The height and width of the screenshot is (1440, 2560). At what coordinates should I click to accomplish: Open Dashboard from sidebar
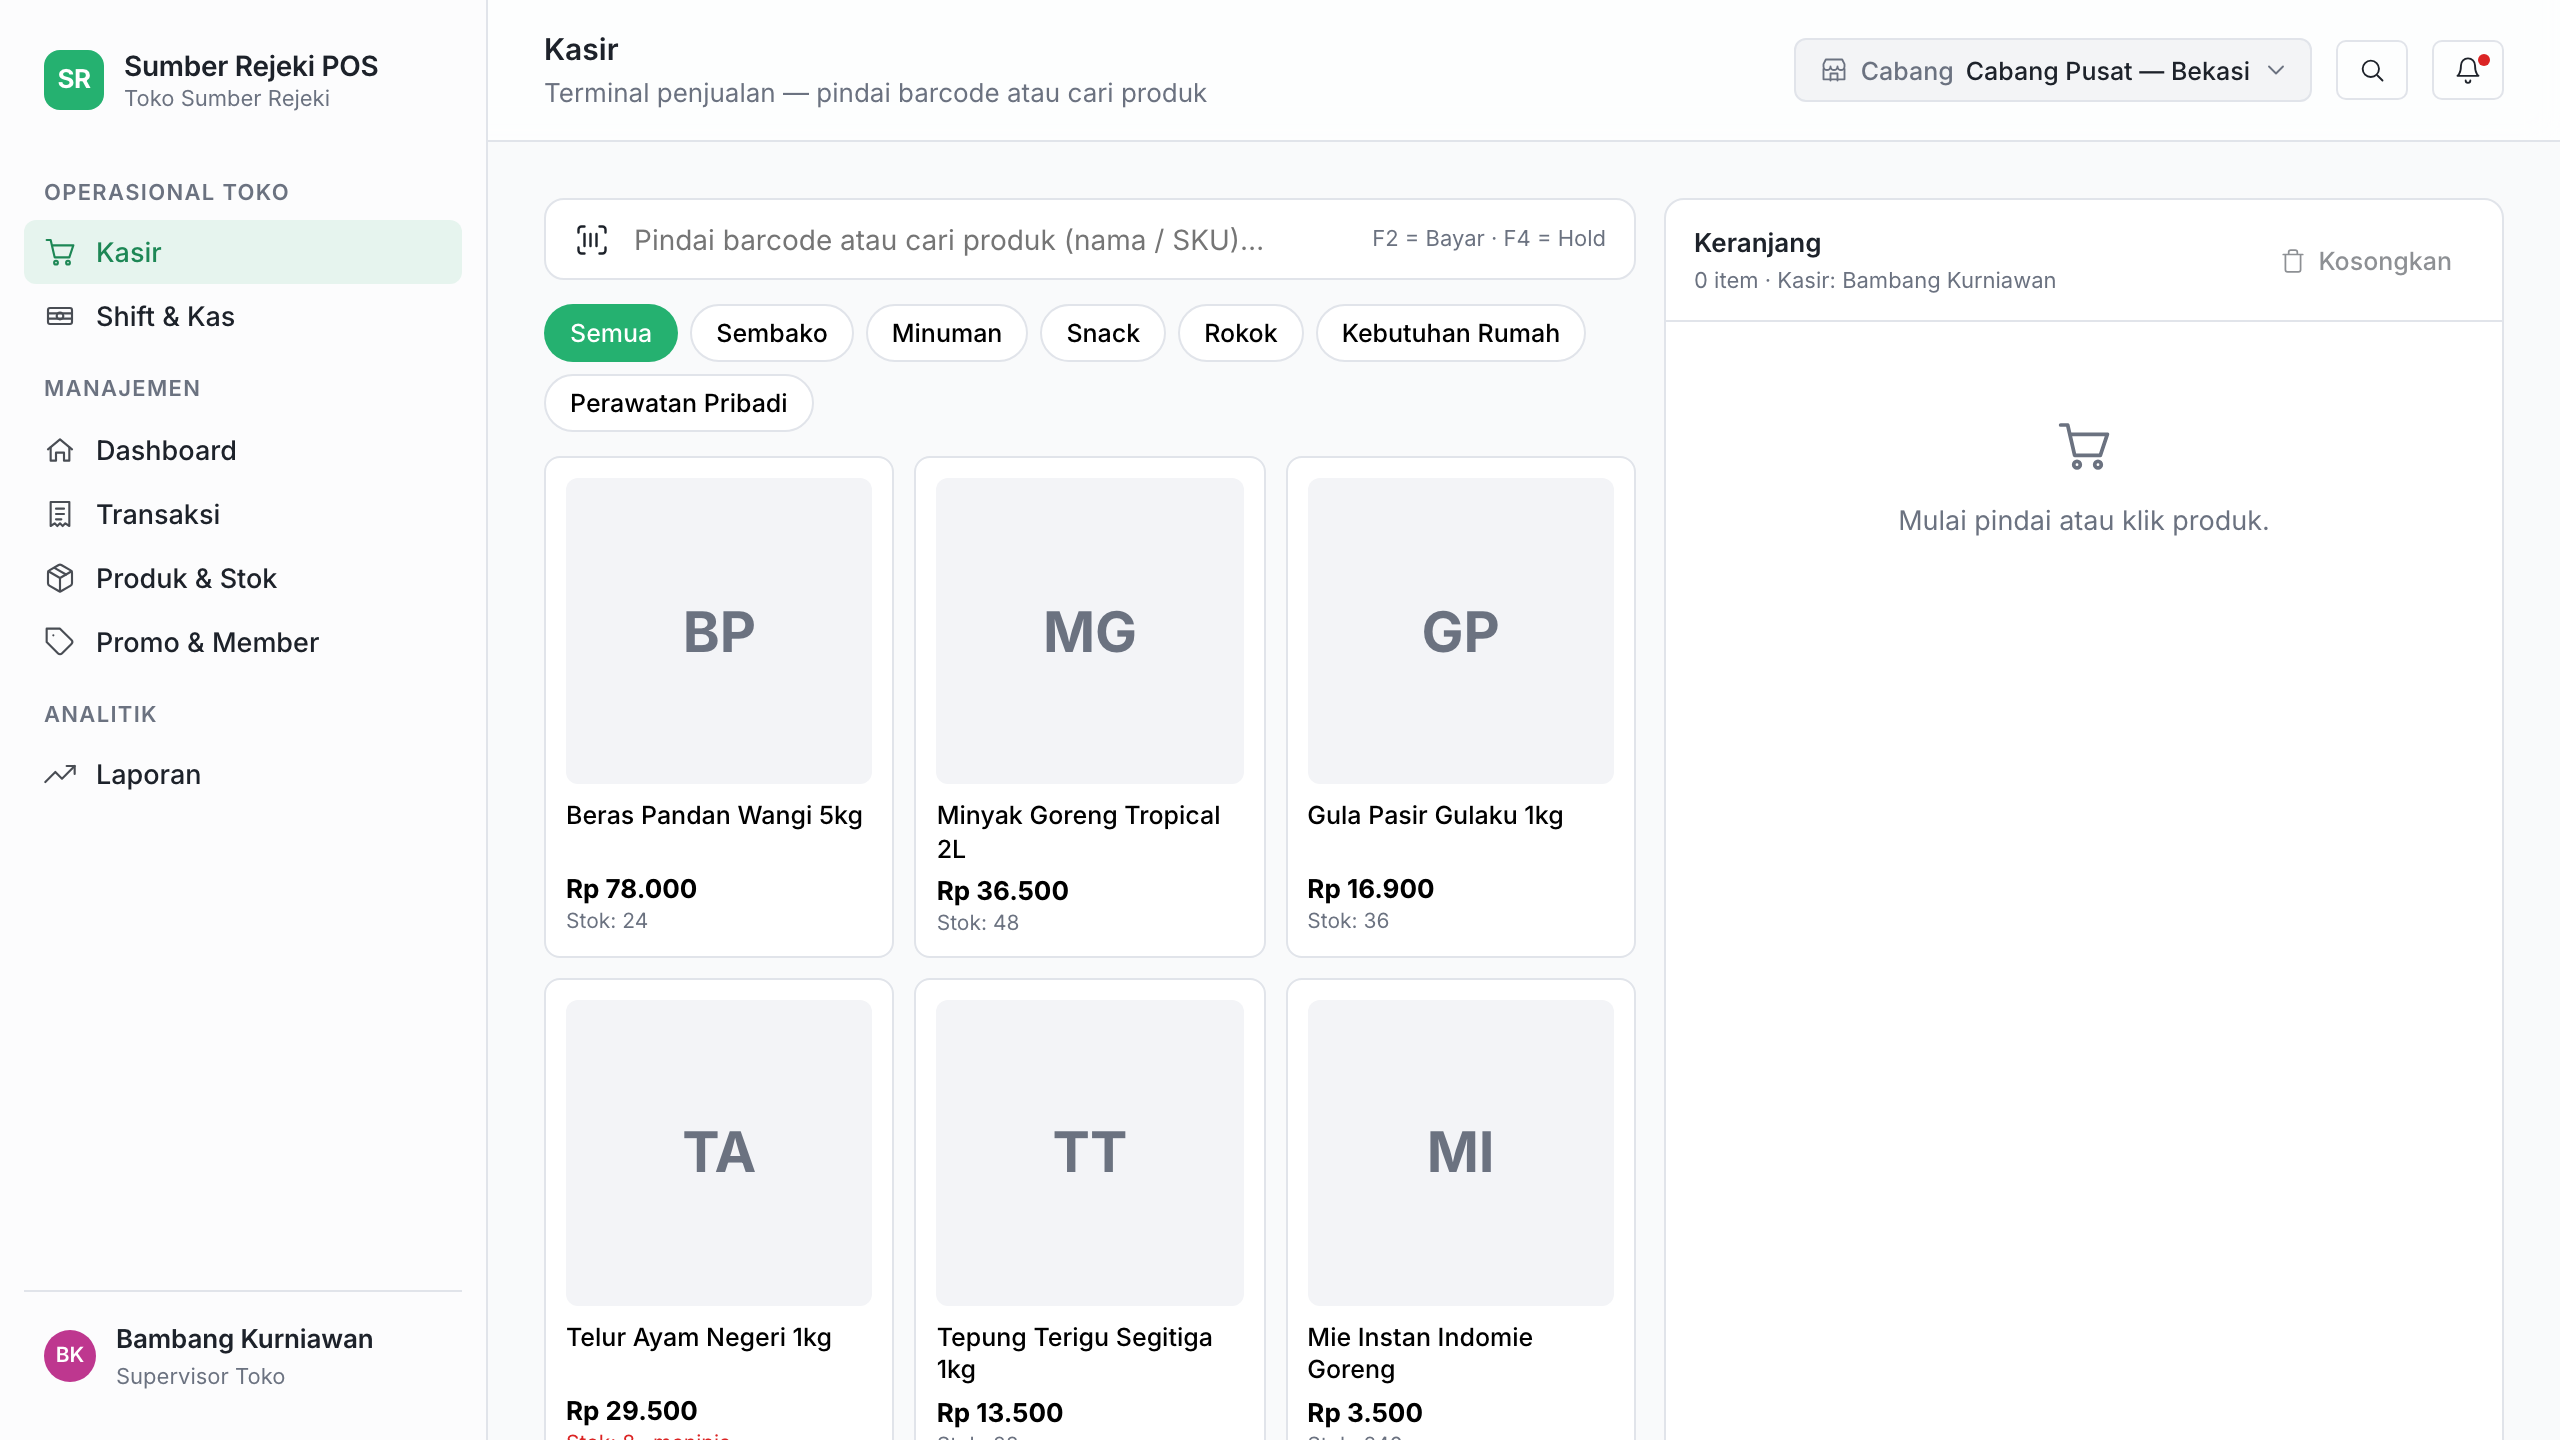243,450
